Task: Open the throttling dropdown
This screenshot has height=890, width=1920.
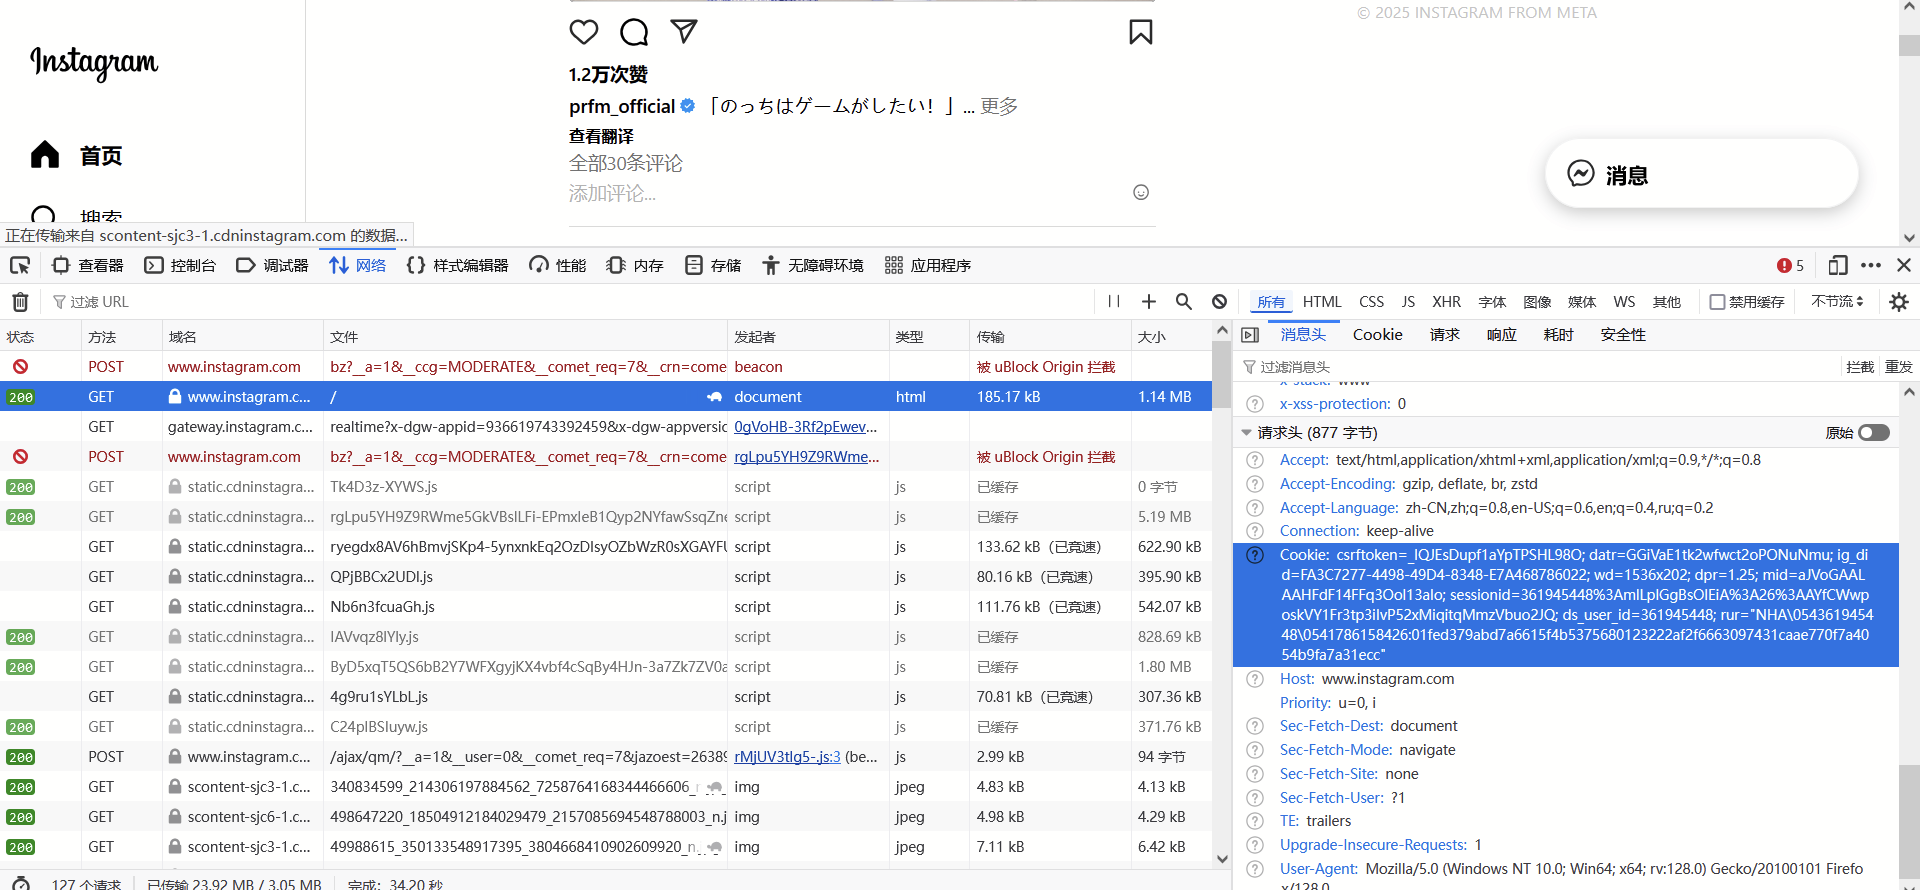Action: coord(1837,301)
